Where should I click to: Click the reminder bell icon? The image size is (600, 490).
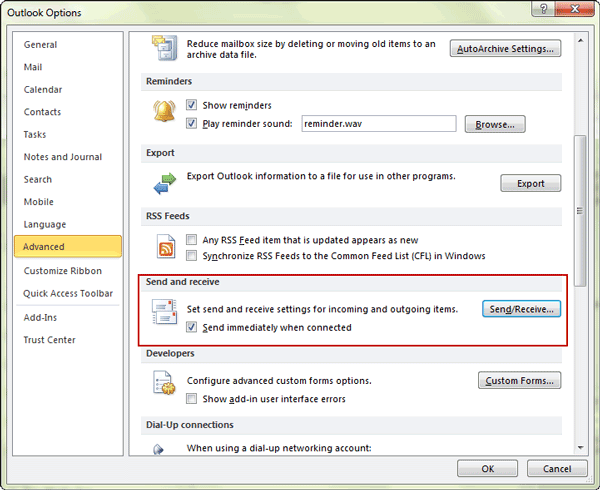tap(164, 111)
